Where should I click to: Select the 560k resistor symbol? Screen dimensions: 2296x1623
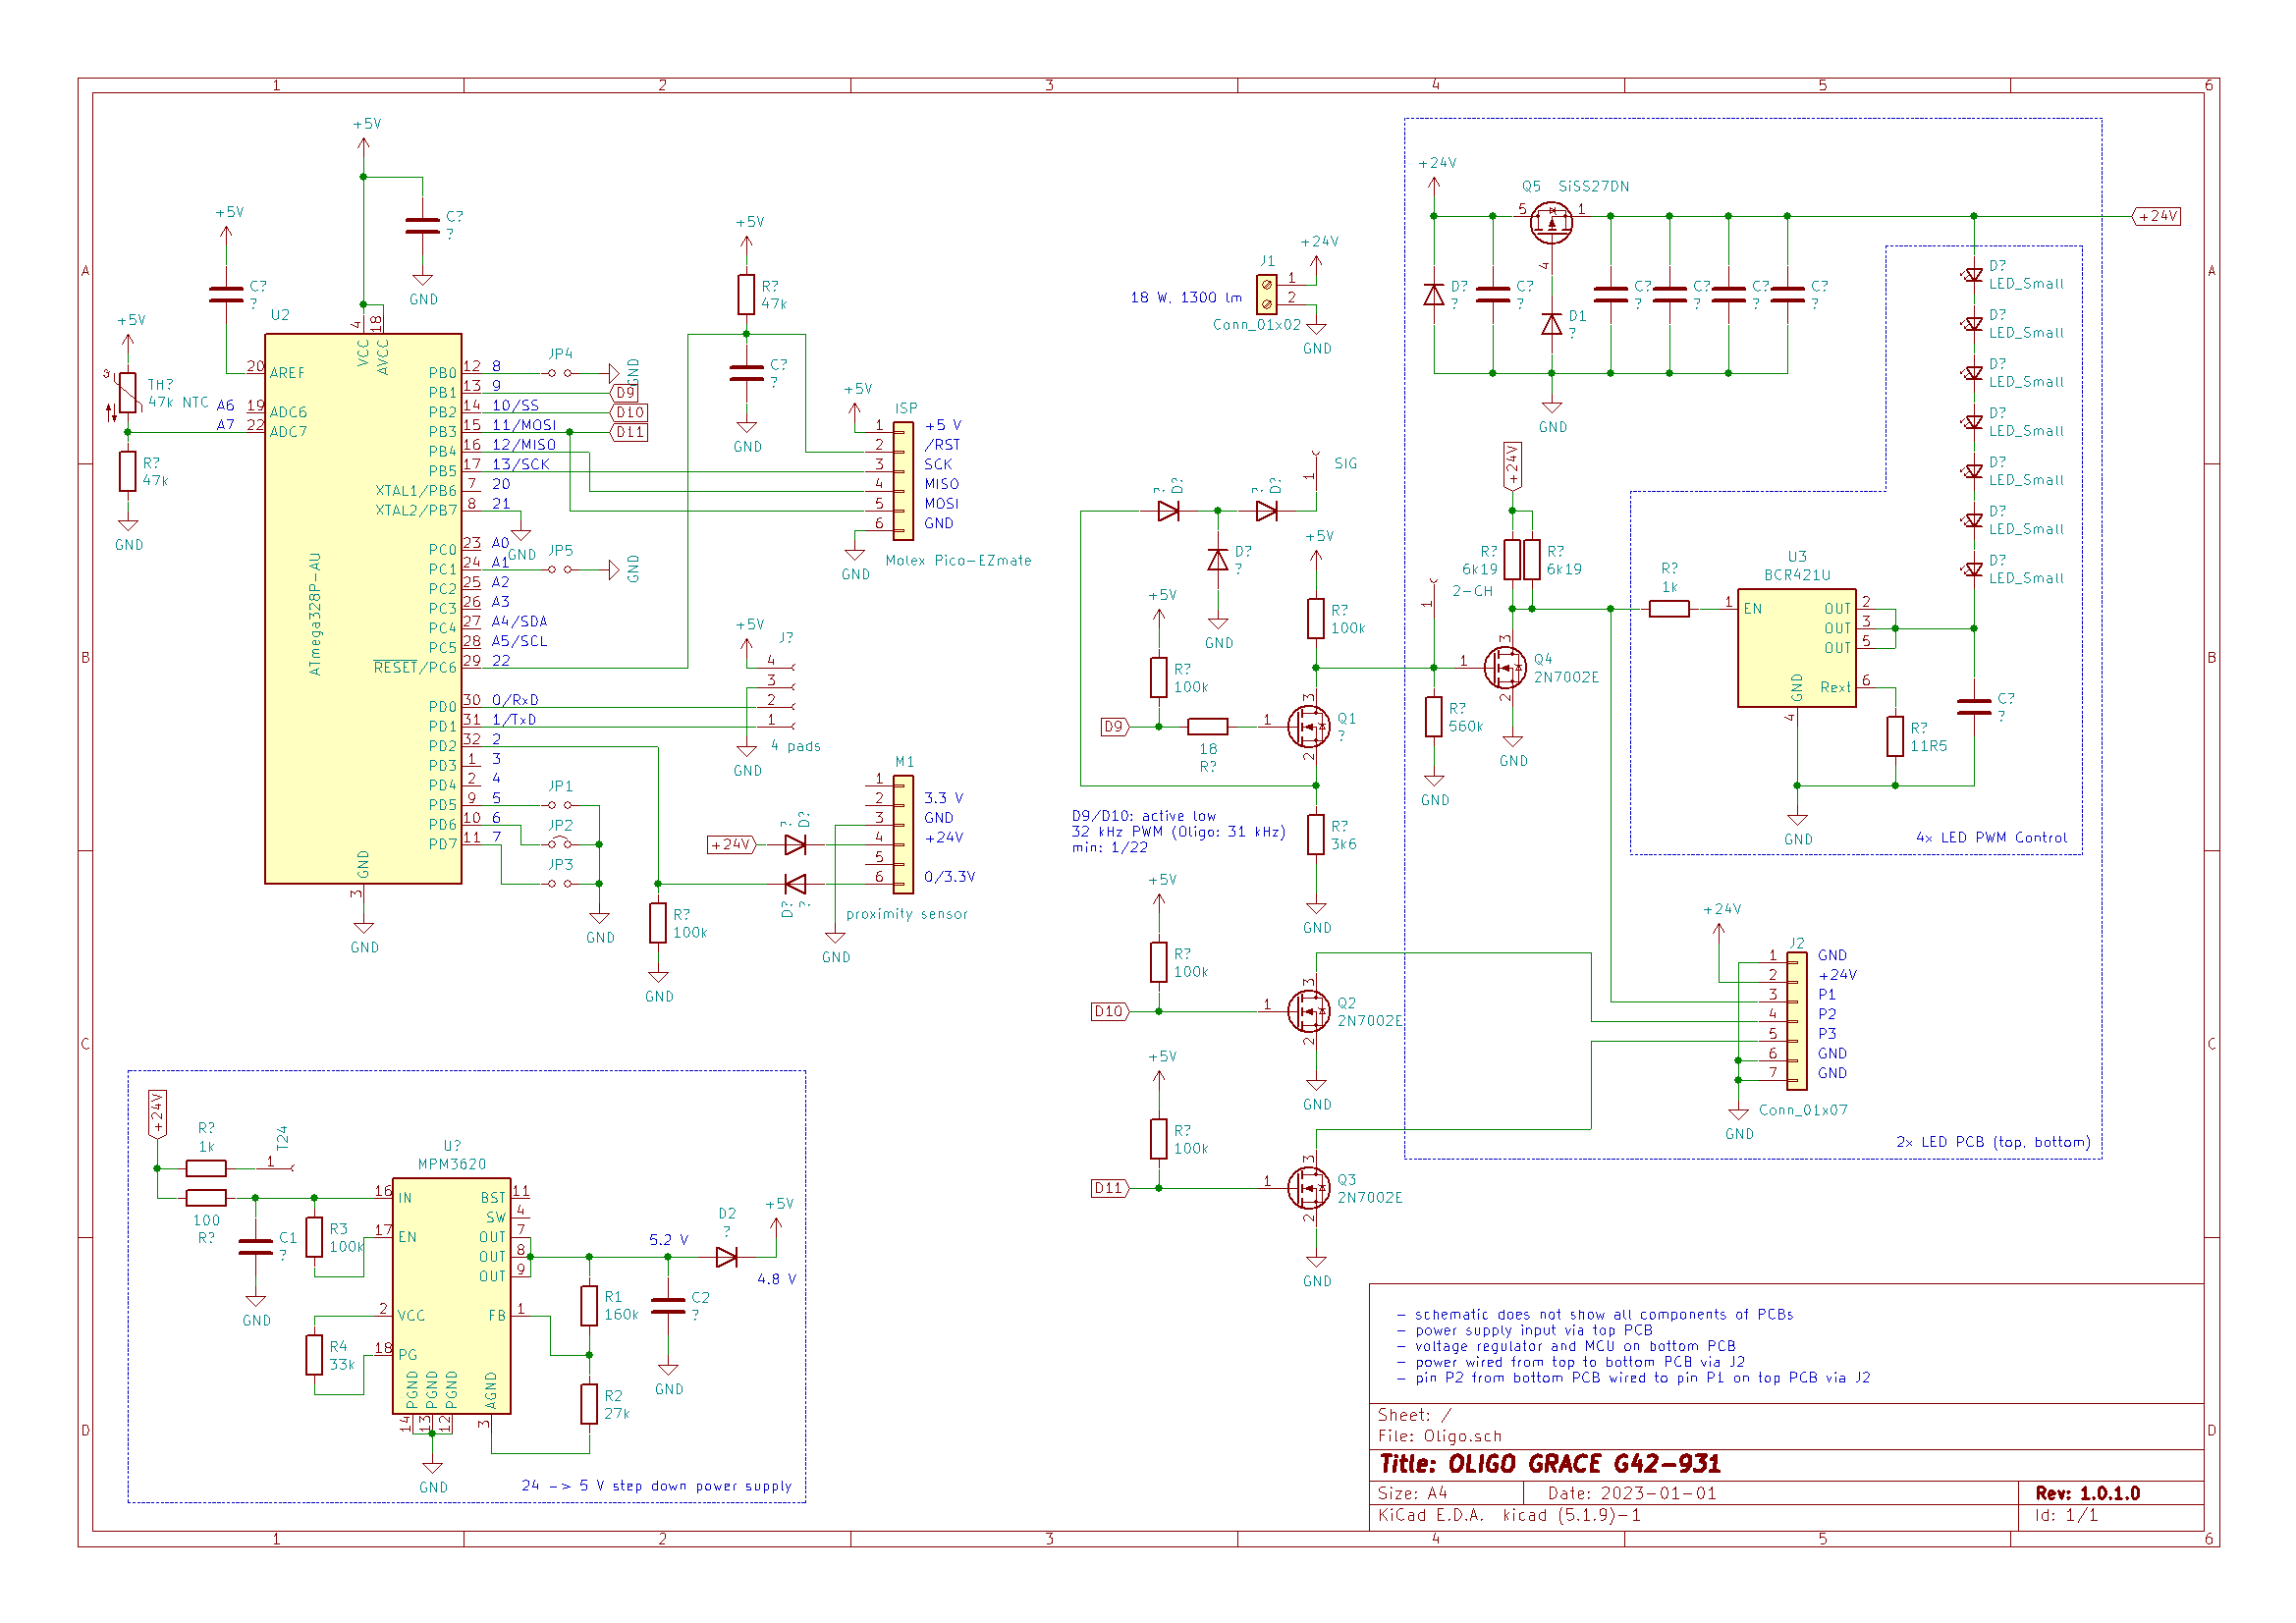1434,717
